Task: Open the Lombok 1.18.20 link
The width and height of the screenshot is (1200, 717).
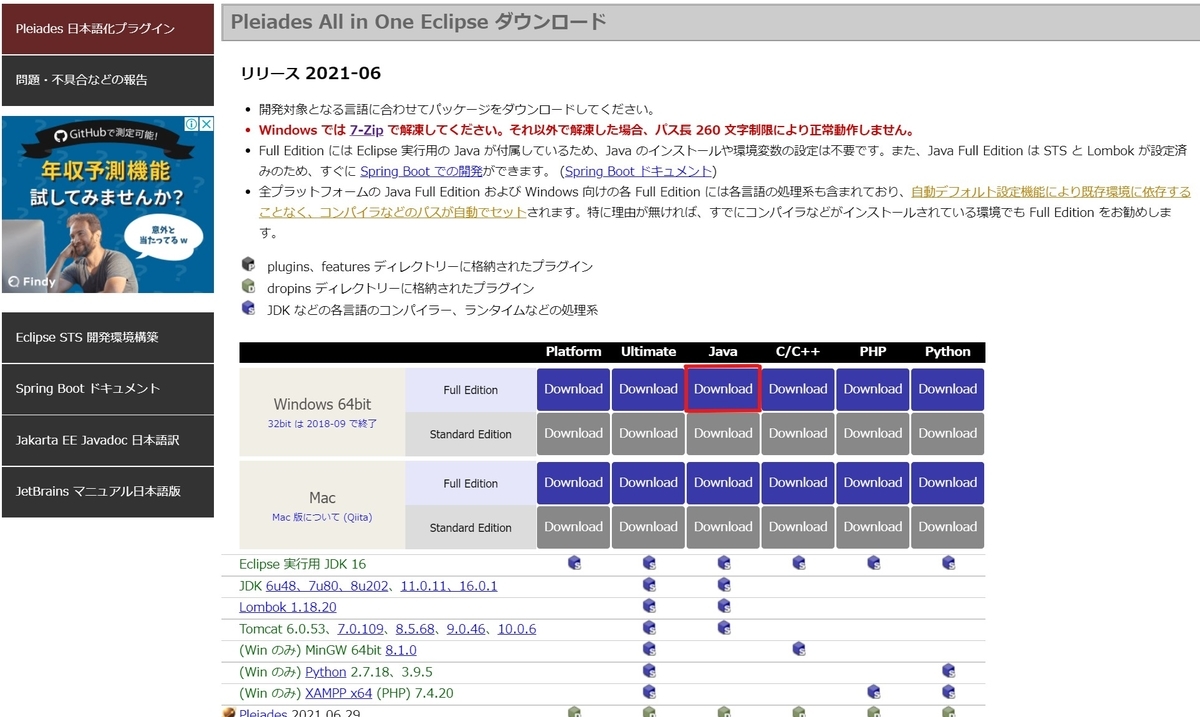Action: click(x=288, y=607)
